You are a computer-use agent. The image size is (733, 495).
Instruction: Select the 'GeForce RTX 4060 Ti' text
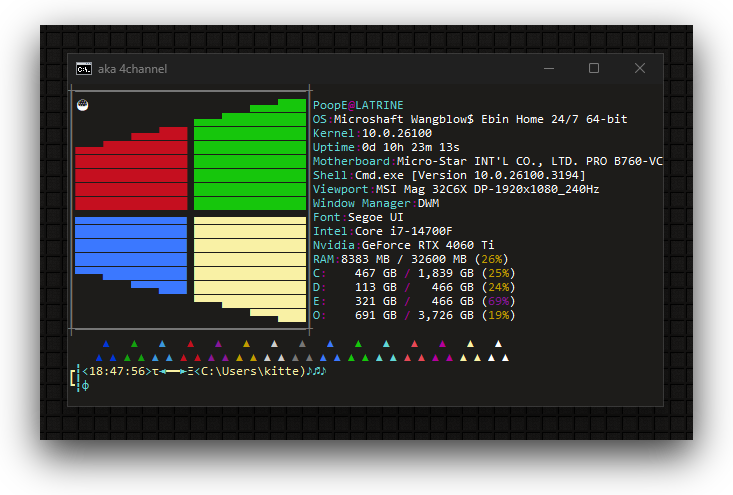pos(428,245)
